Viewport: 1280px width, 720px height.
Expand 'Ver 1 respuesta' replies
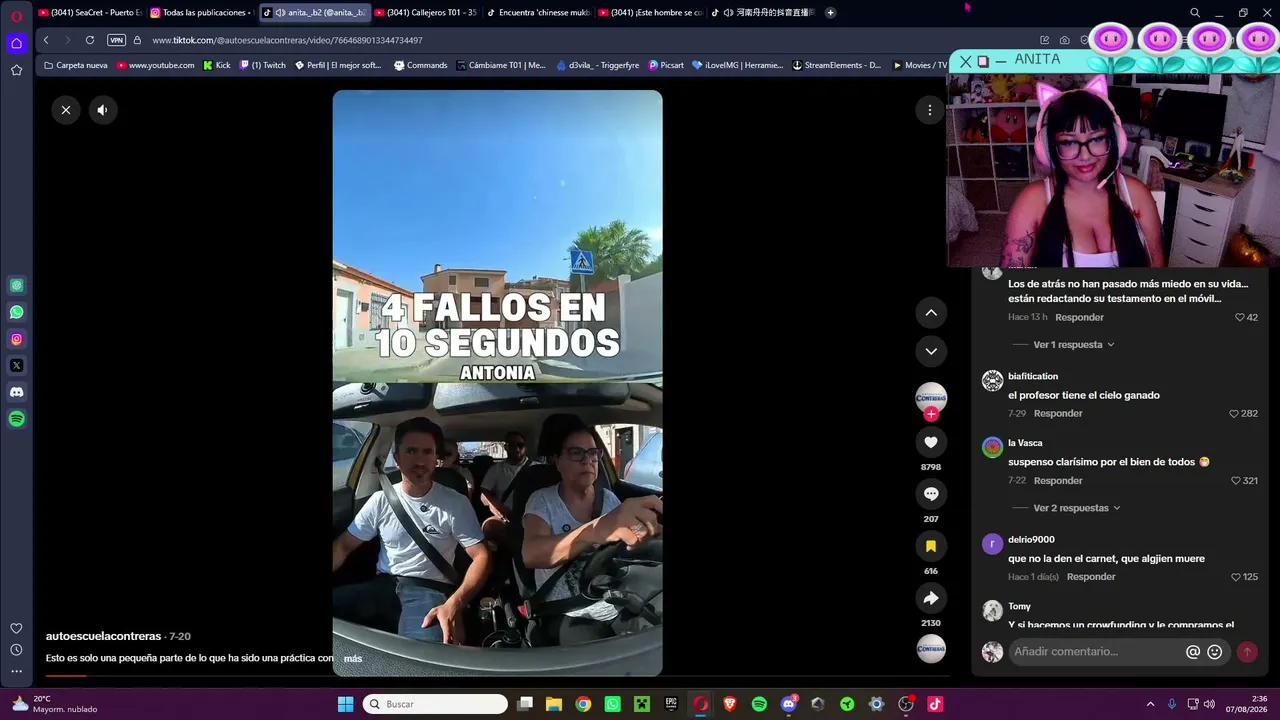coord(1074,345)
